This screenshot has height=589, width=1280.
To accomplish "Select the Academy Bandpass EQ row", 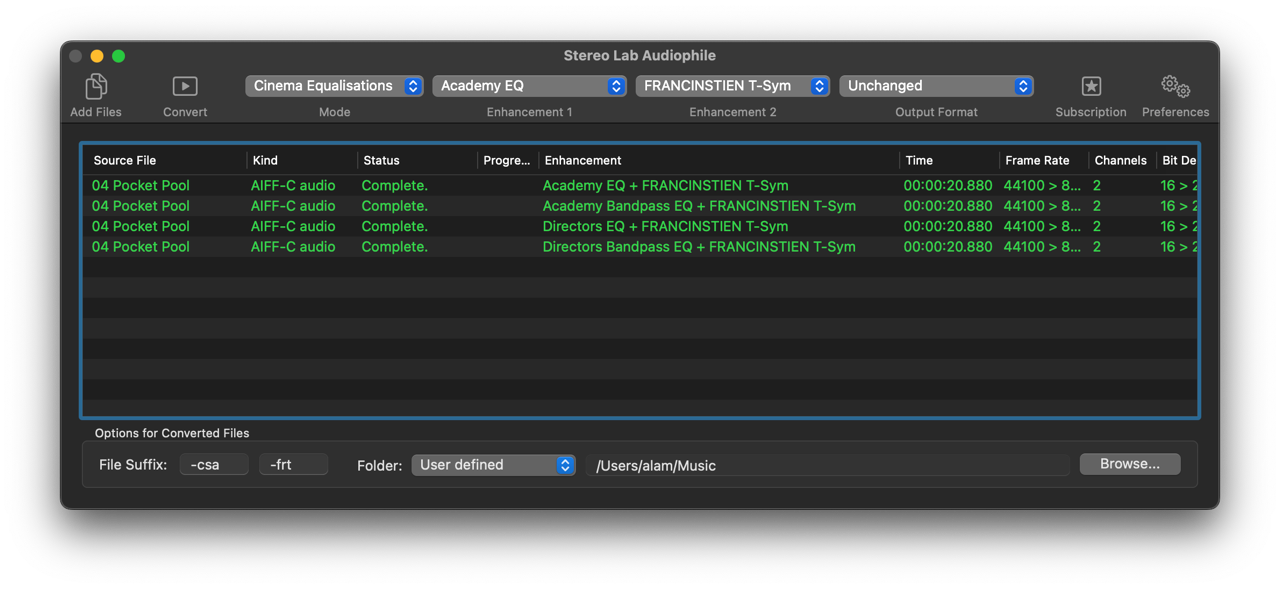I will [x=698, y=206].
